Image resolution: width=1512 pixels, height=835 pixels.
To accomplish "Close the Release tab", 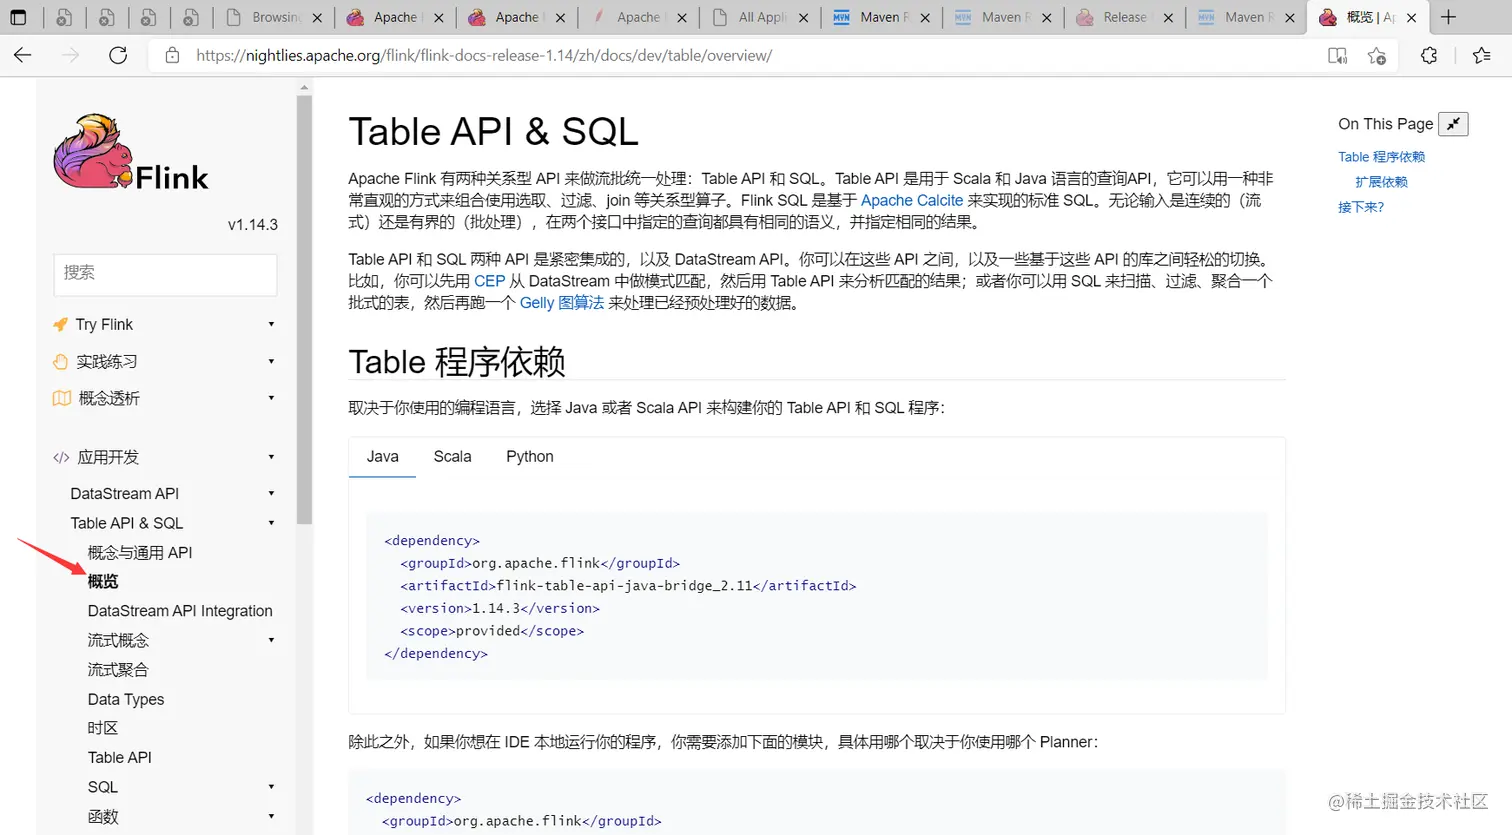I will (1168, 17).
